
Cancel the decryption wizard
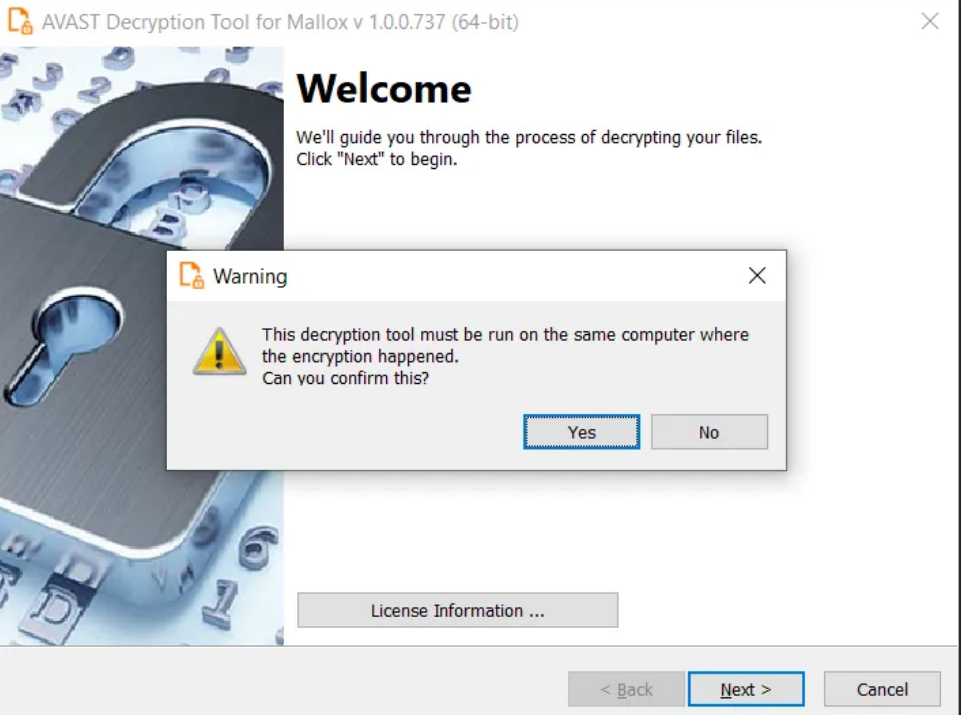[x=882, y=689]
